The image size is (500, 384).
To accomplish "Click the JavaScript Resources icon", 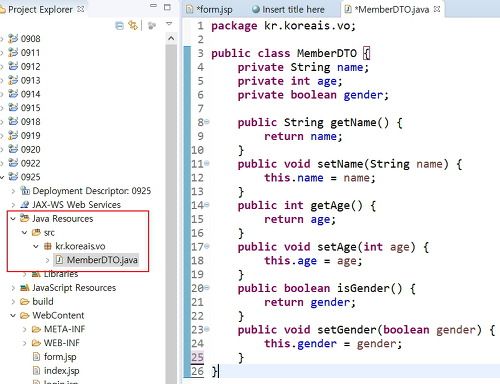I will click(x=25, y=288).
